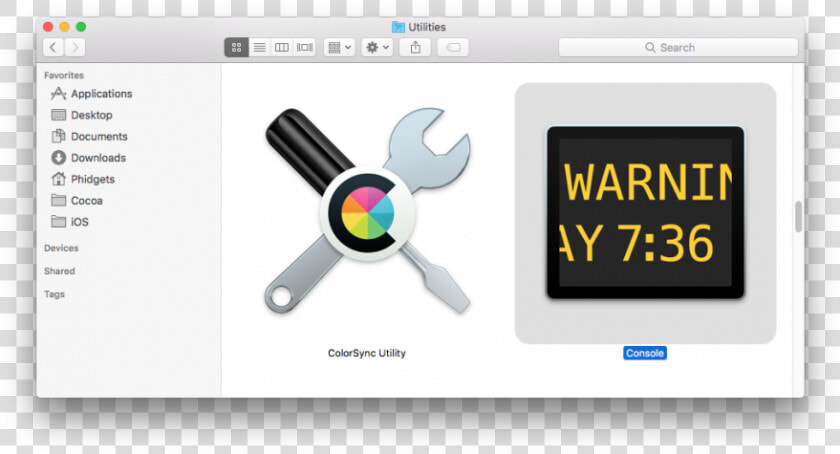Click into the Search field
Image resolution: width=840 pixels, height=454 pixels.
coord(678,47)
